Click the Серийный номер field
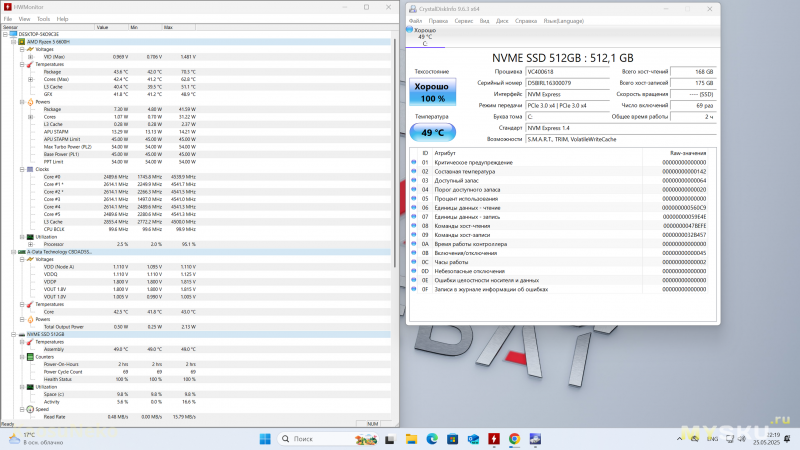800x450 pixels. 567,83
